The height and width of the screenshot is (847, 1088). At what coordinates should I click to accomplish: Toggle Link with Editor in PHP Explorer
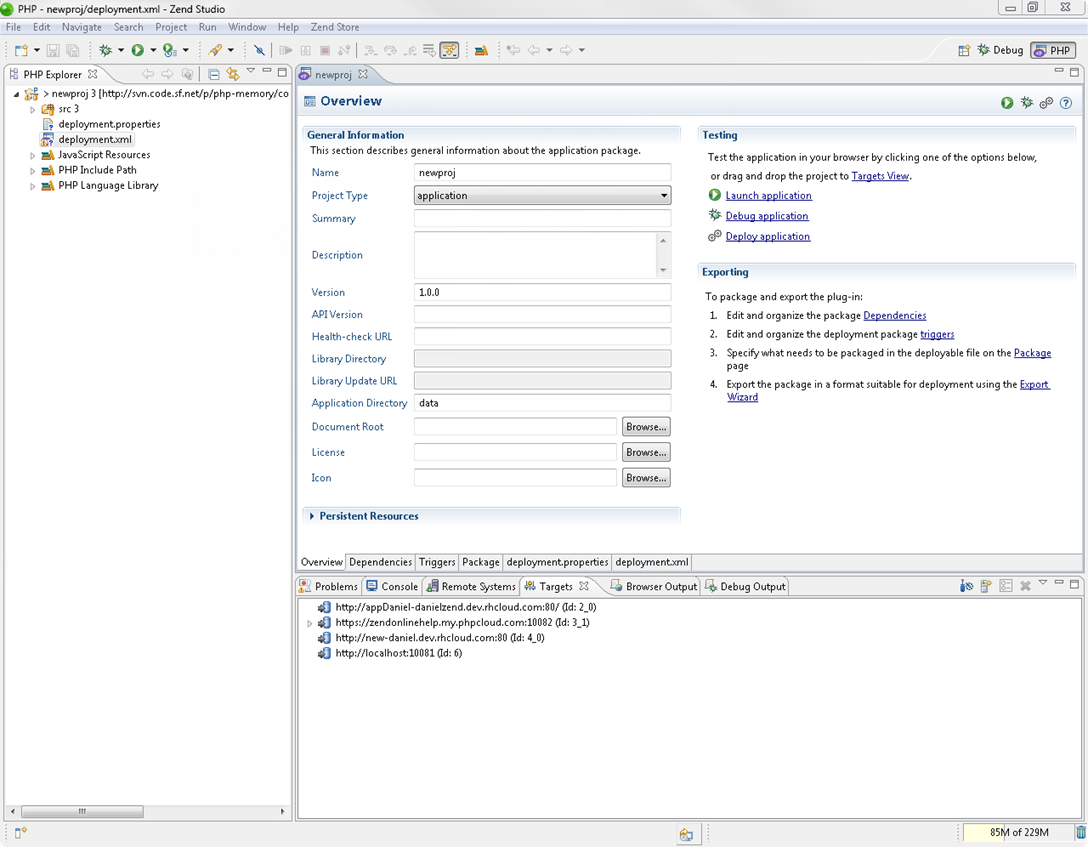coord(232,74)
